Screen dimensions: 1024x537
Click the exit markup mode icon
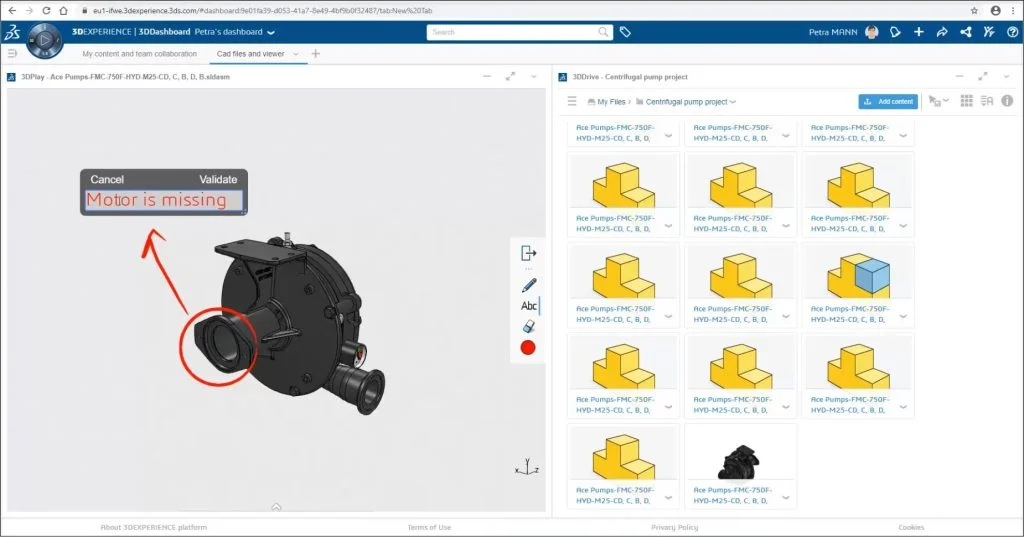529,254
